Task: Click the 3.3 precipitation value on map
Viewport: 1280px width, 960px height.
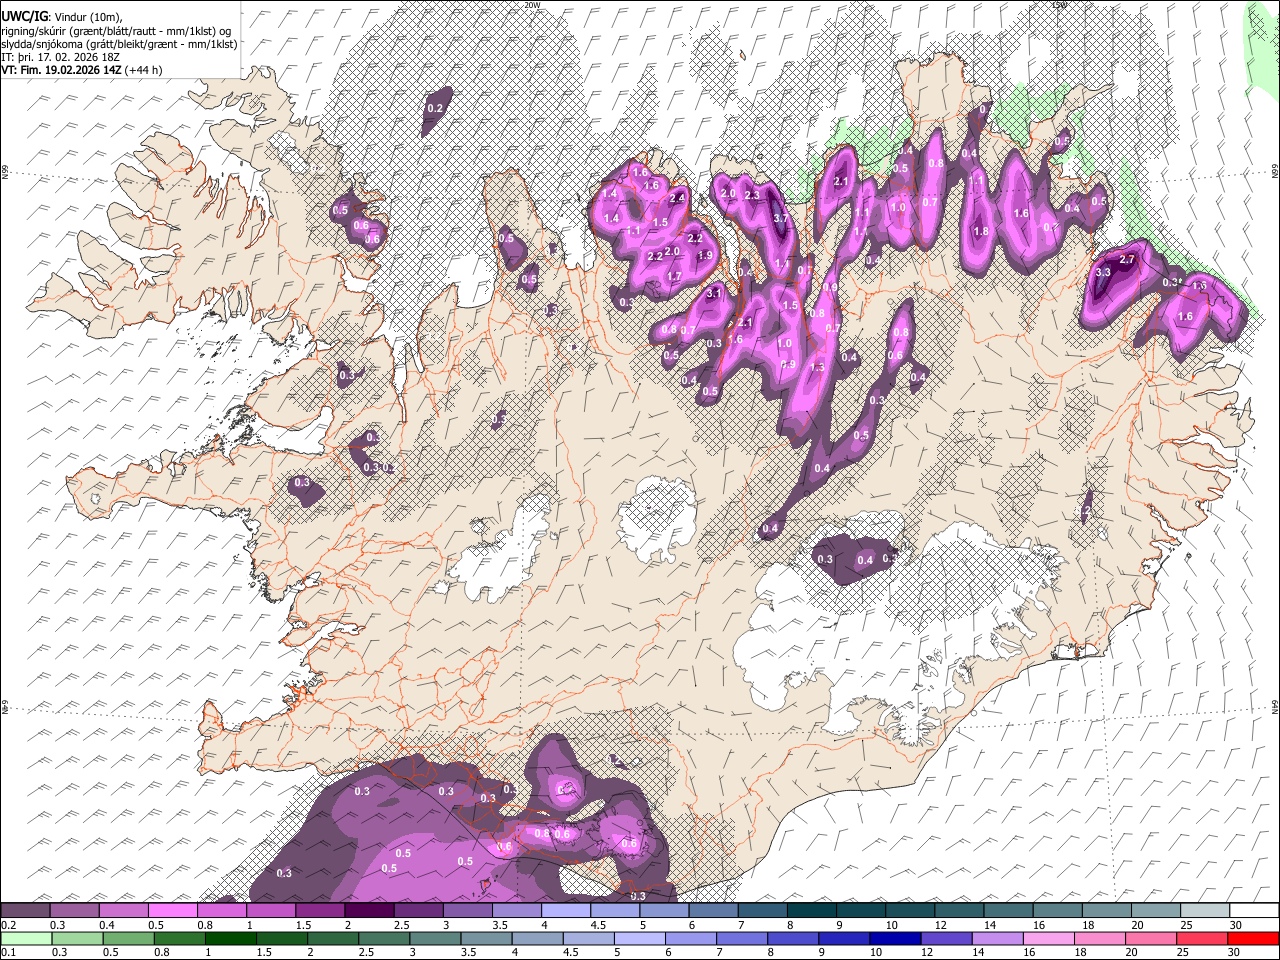Action: tap(1104, 272)
